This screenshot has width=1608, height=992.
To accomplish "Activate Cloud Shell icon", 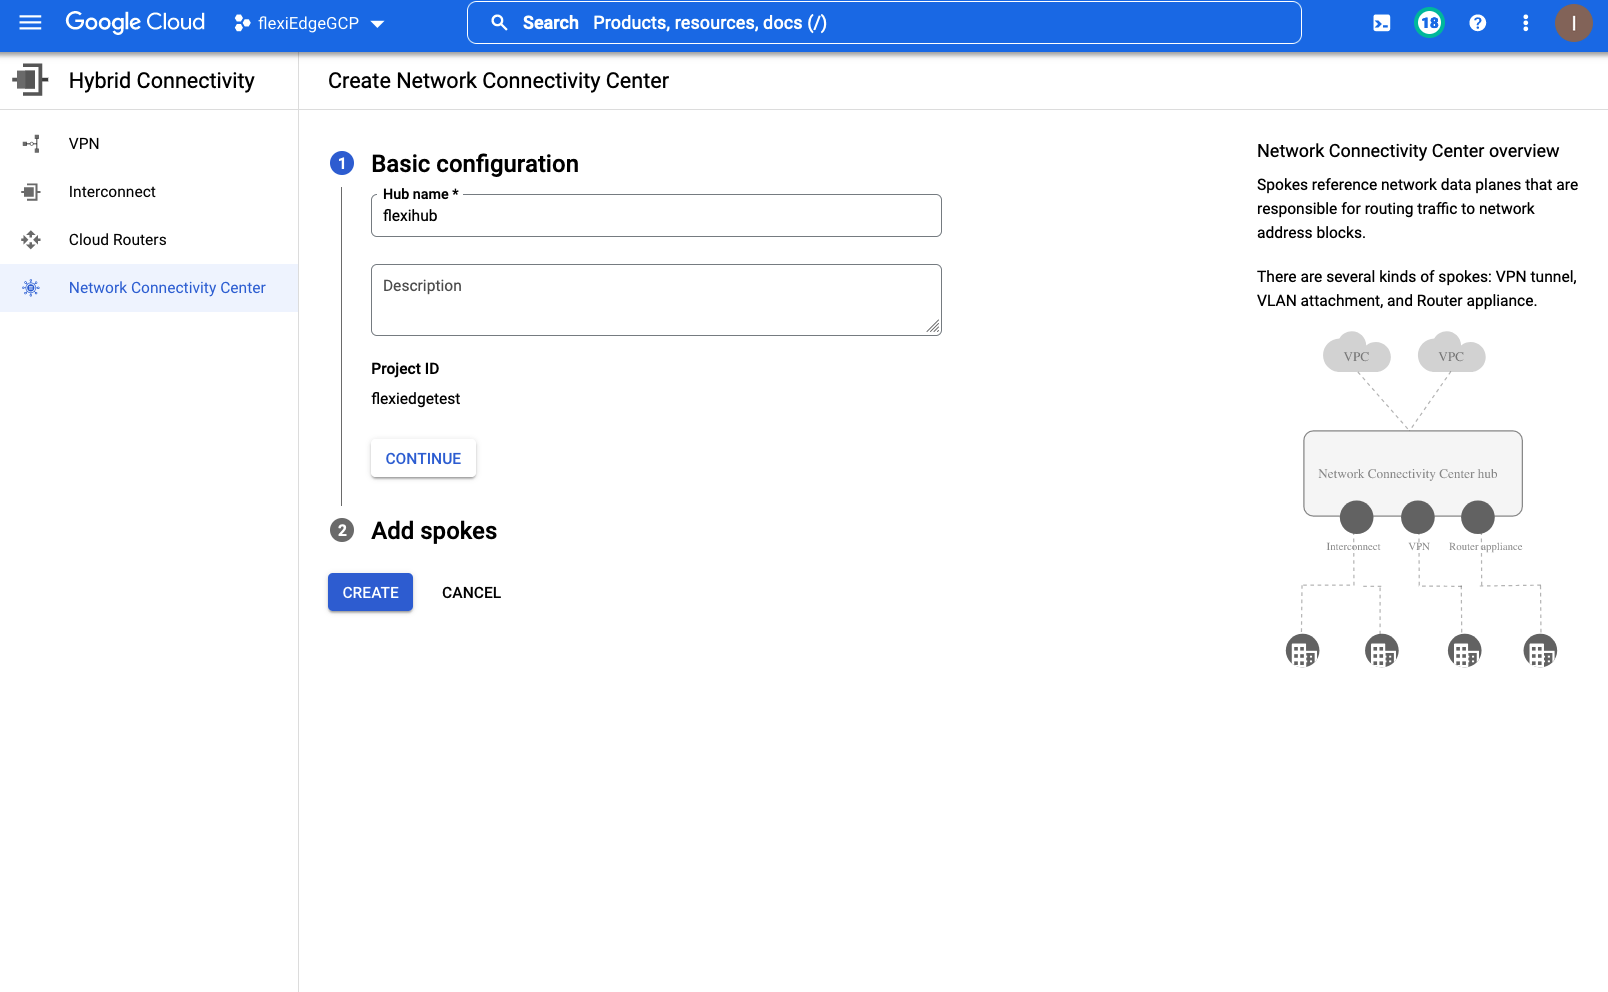I will coord(1382,23).
